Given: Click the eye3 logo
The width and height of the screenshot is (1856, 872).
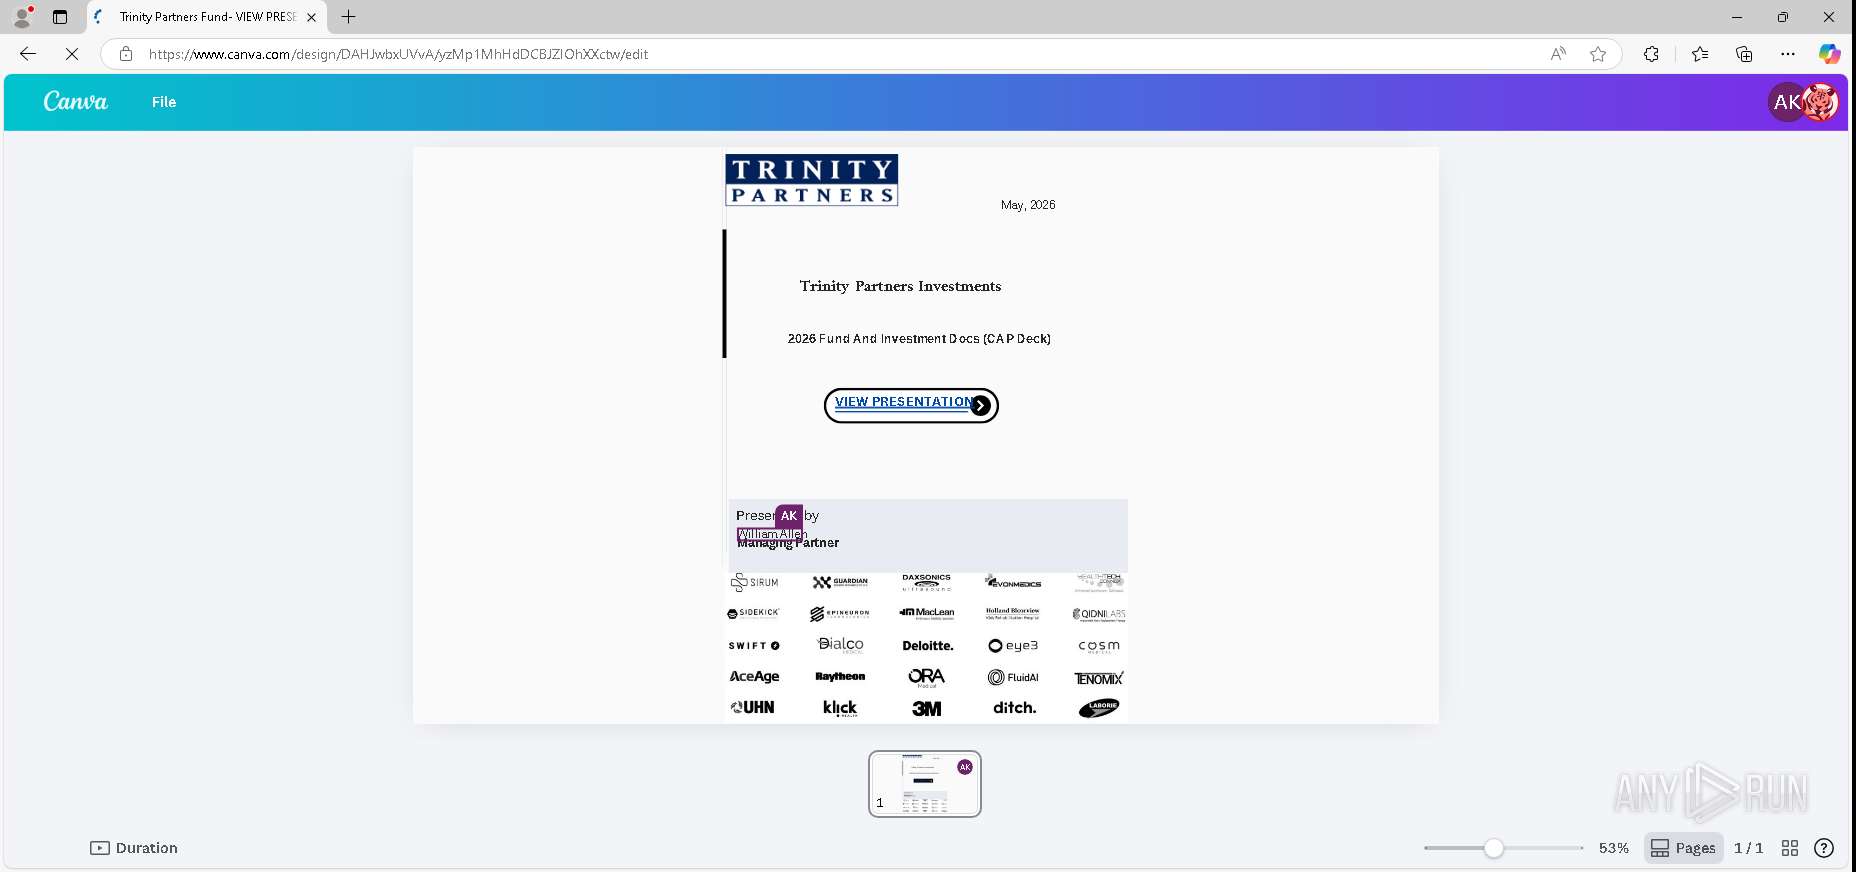Looking at the screenshot, I should pos(1013,646).
